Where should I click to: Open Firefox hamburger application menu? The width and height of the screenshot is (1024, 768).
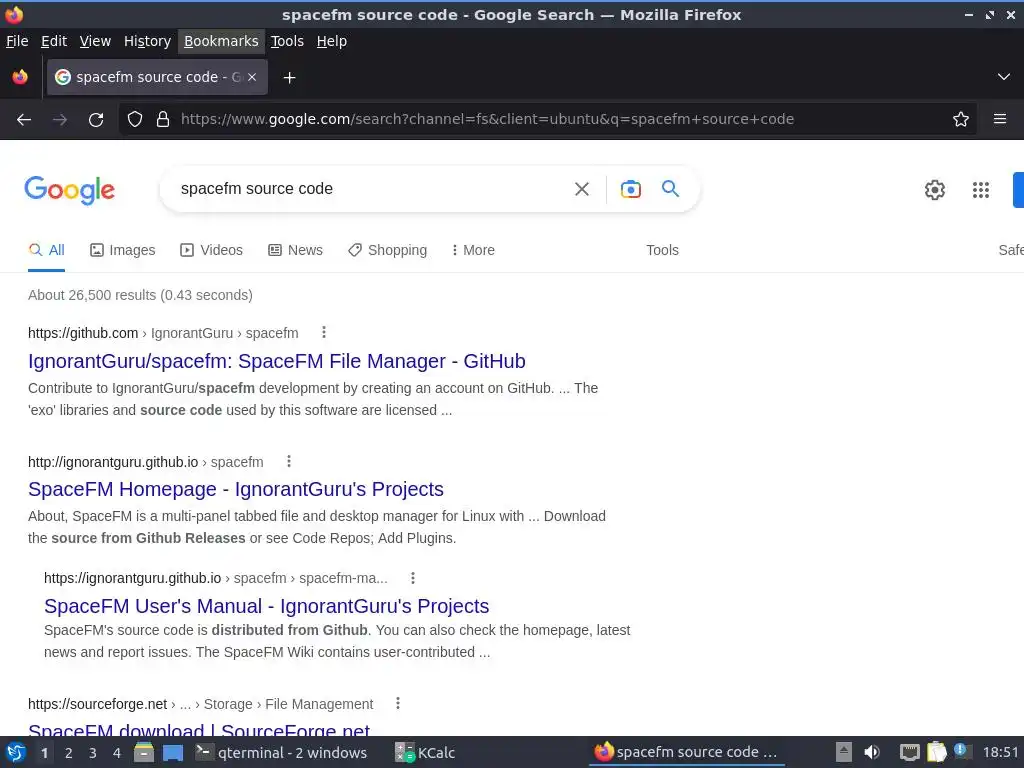[x=1000, y=119]
